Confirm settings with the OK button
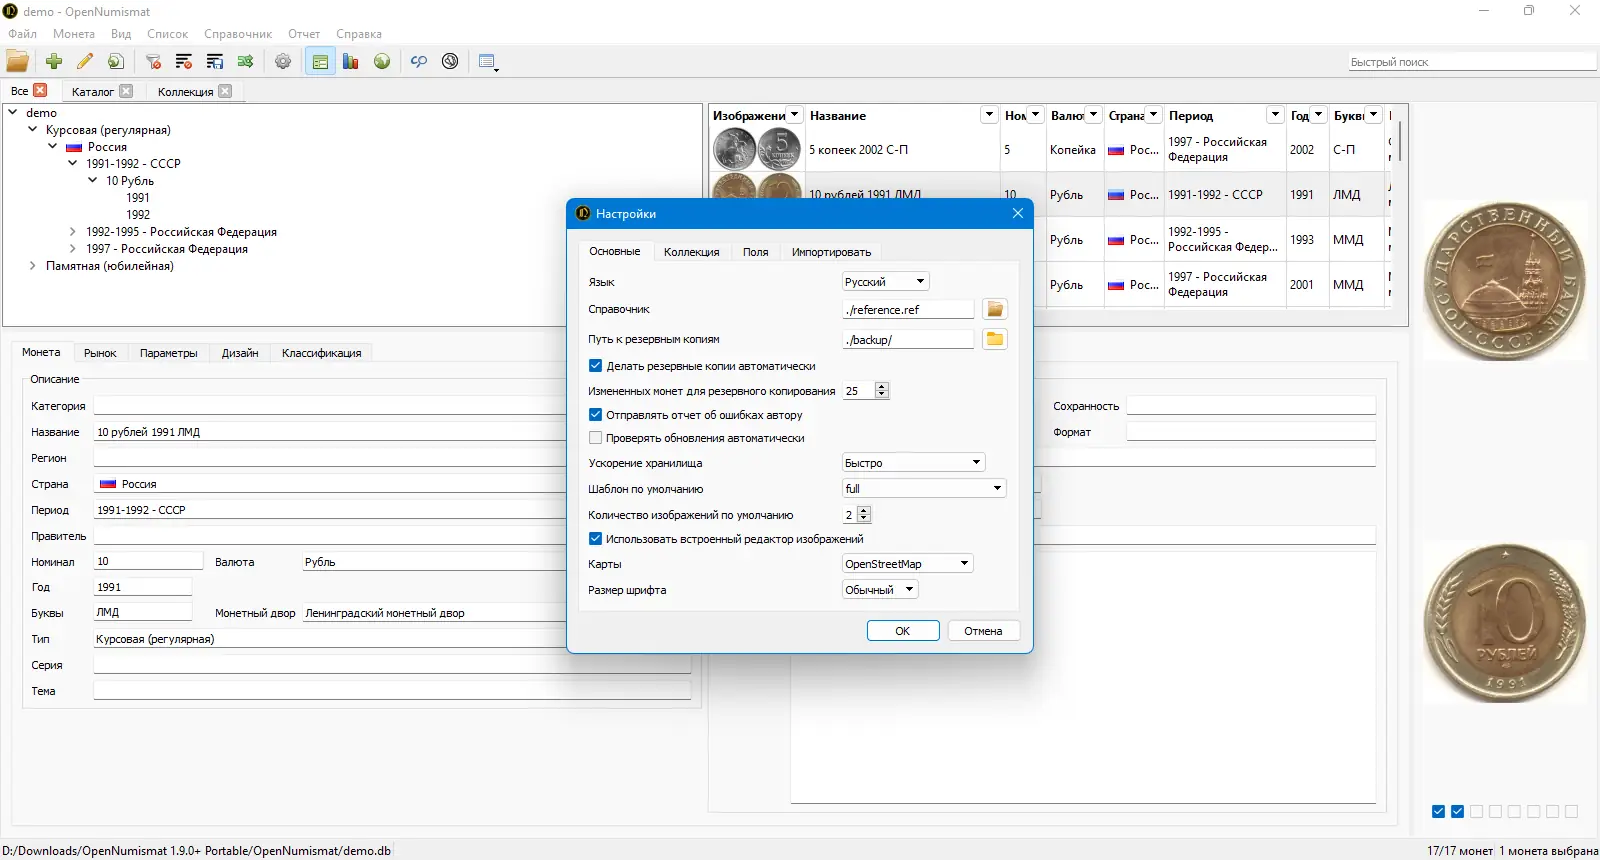The width and height of the screenshot is (1600, 860). [x=903, y=631]
